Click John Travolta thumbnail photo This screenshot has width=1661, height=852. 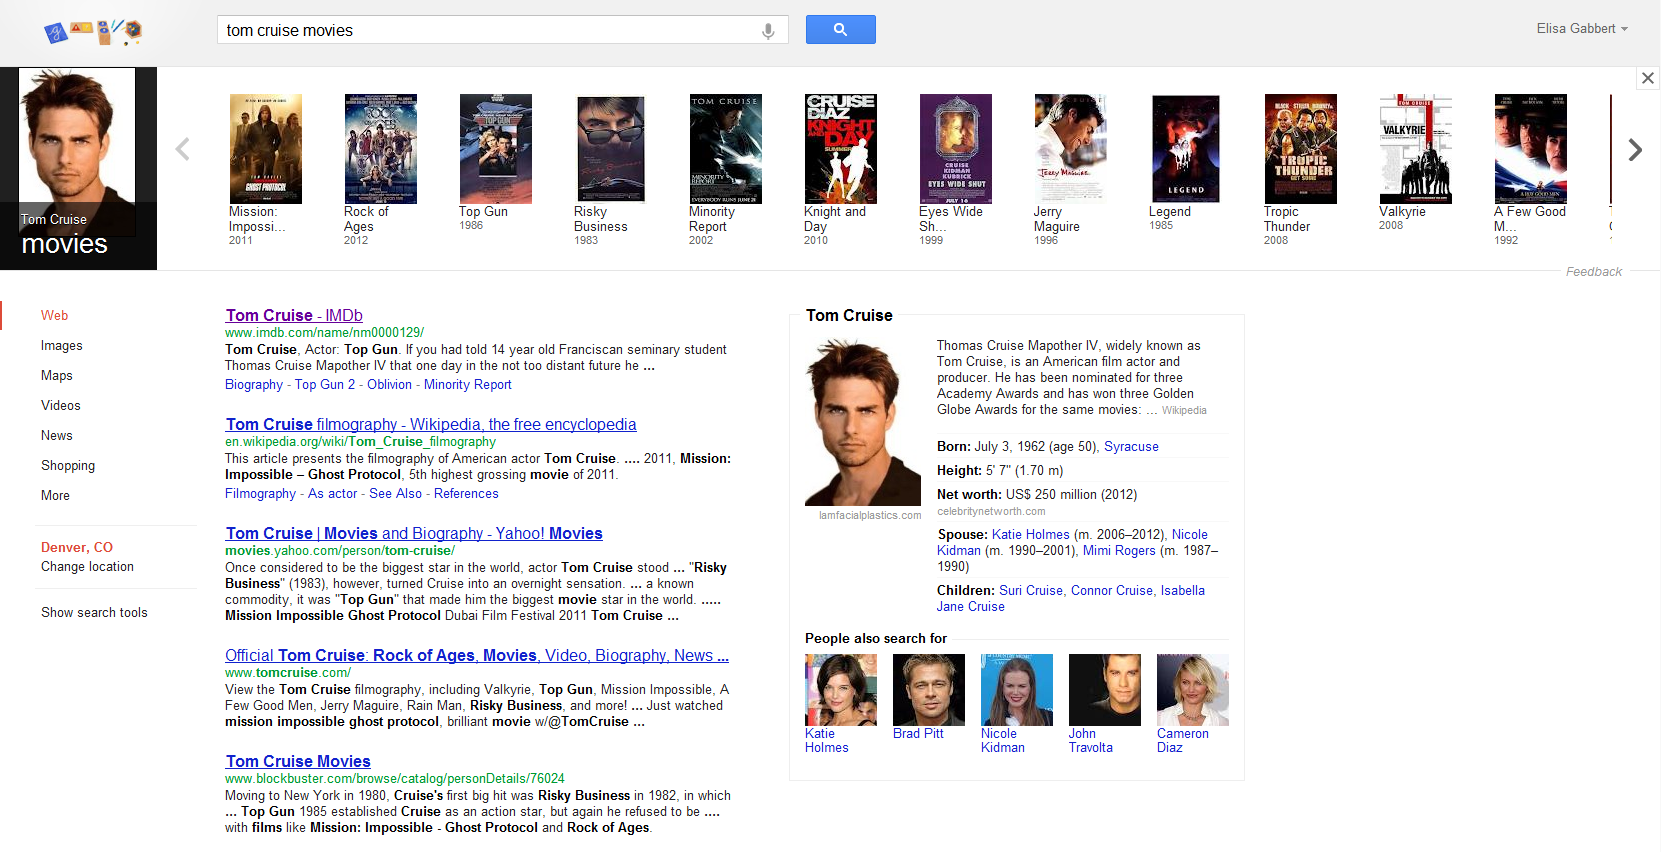tap(1105, 690)
